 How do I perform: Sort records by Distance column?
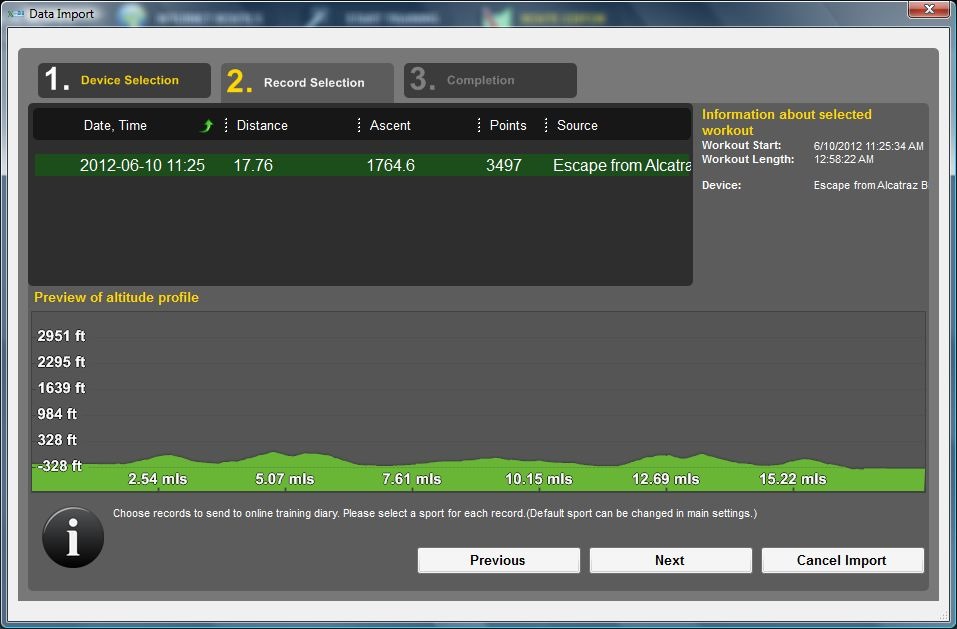(x=262, y=126)
